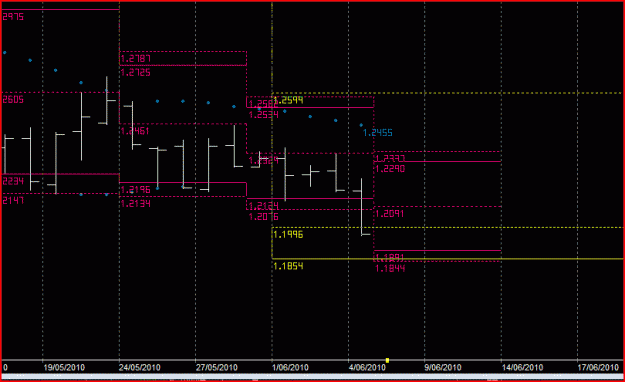Viewport: 625px width, 382px height.
Task: Select the 1.2725 price label
Action: click(136, 73)
